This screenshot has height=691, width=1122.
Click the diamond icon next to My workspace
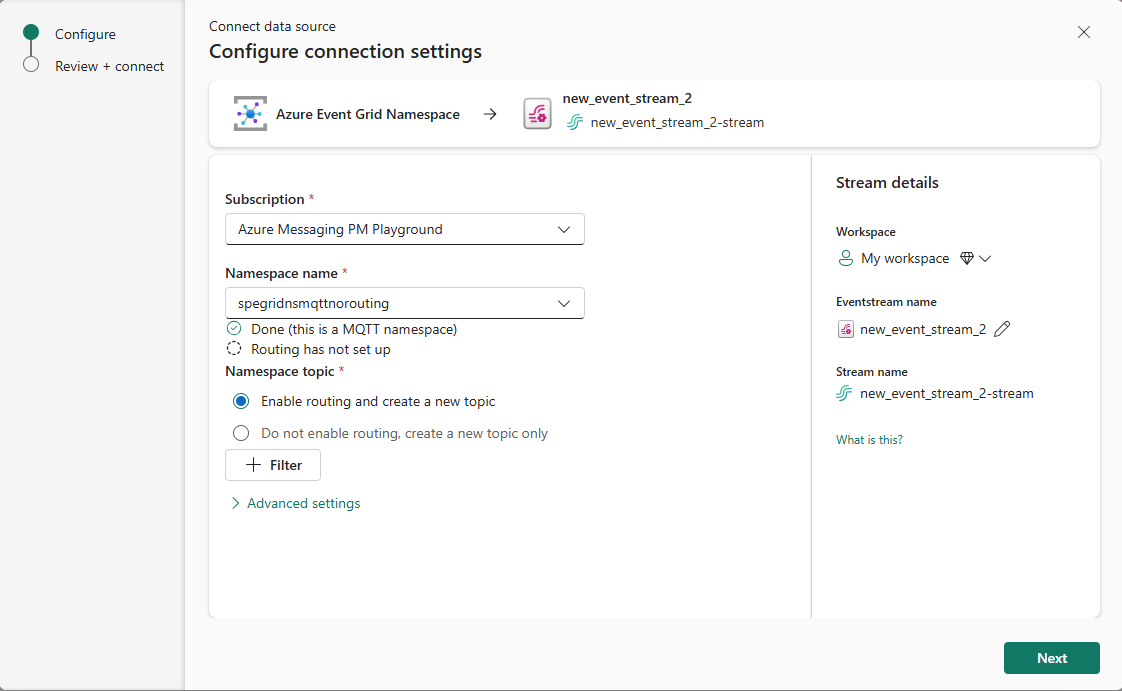coord(966,257)
